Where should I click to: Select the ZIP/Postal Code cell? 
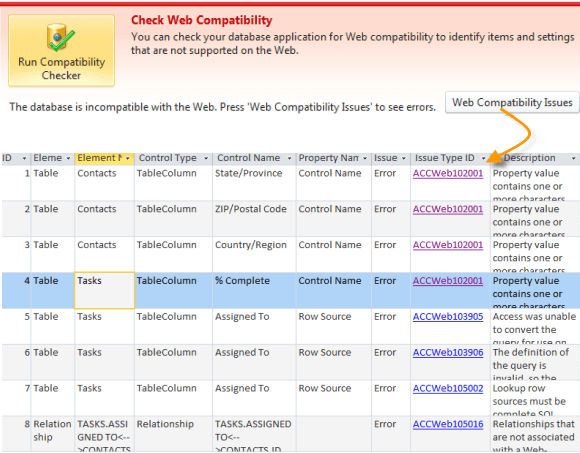coord(254,219)
